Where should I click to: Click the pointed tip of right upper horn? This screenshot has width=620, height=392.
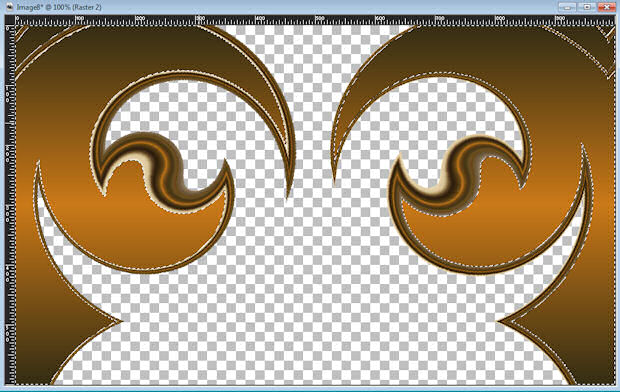[x=334, y=181]
